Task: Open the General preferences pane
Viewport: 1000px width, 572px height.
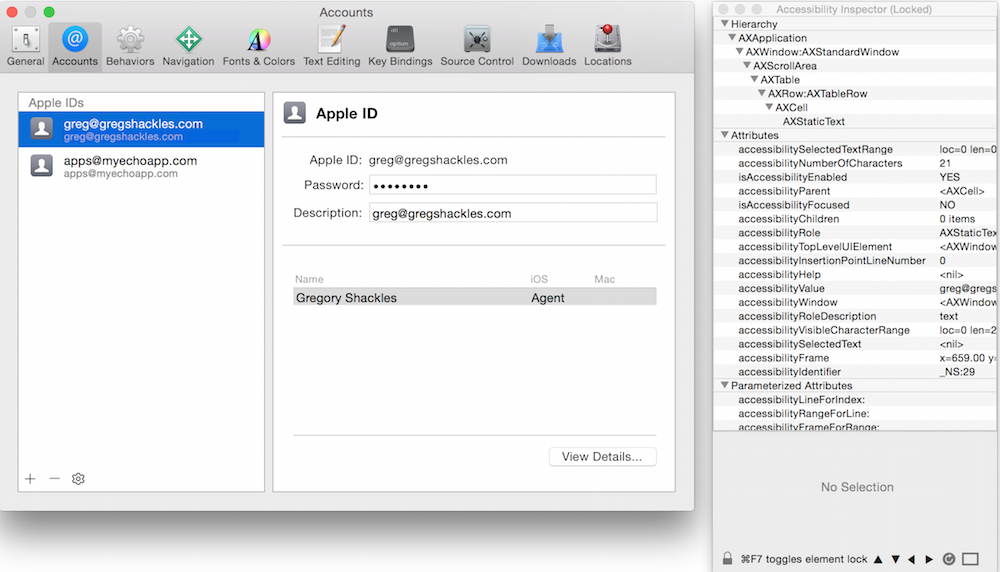Action: (x=26, y=47)
